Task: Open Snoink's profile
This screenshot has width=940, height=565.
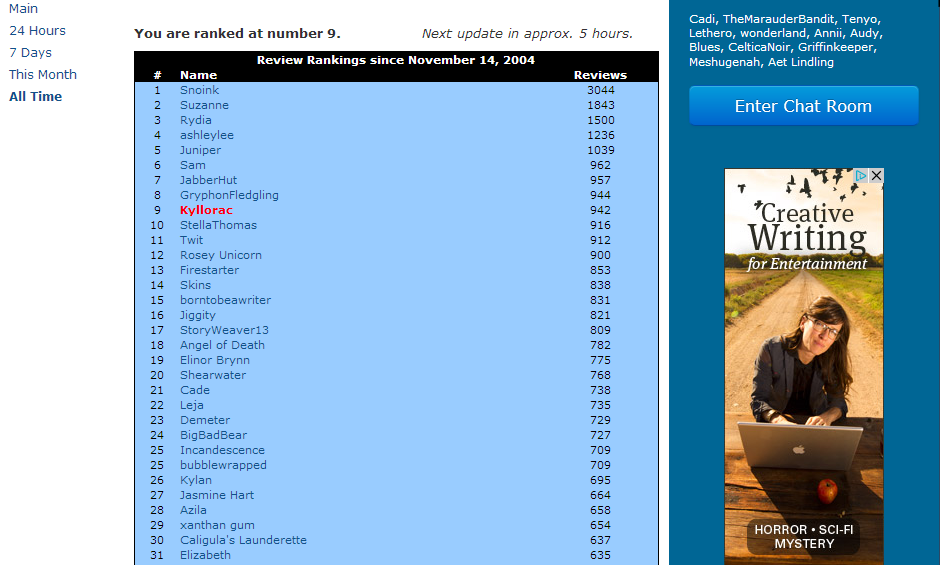Action: click(200, 90)
